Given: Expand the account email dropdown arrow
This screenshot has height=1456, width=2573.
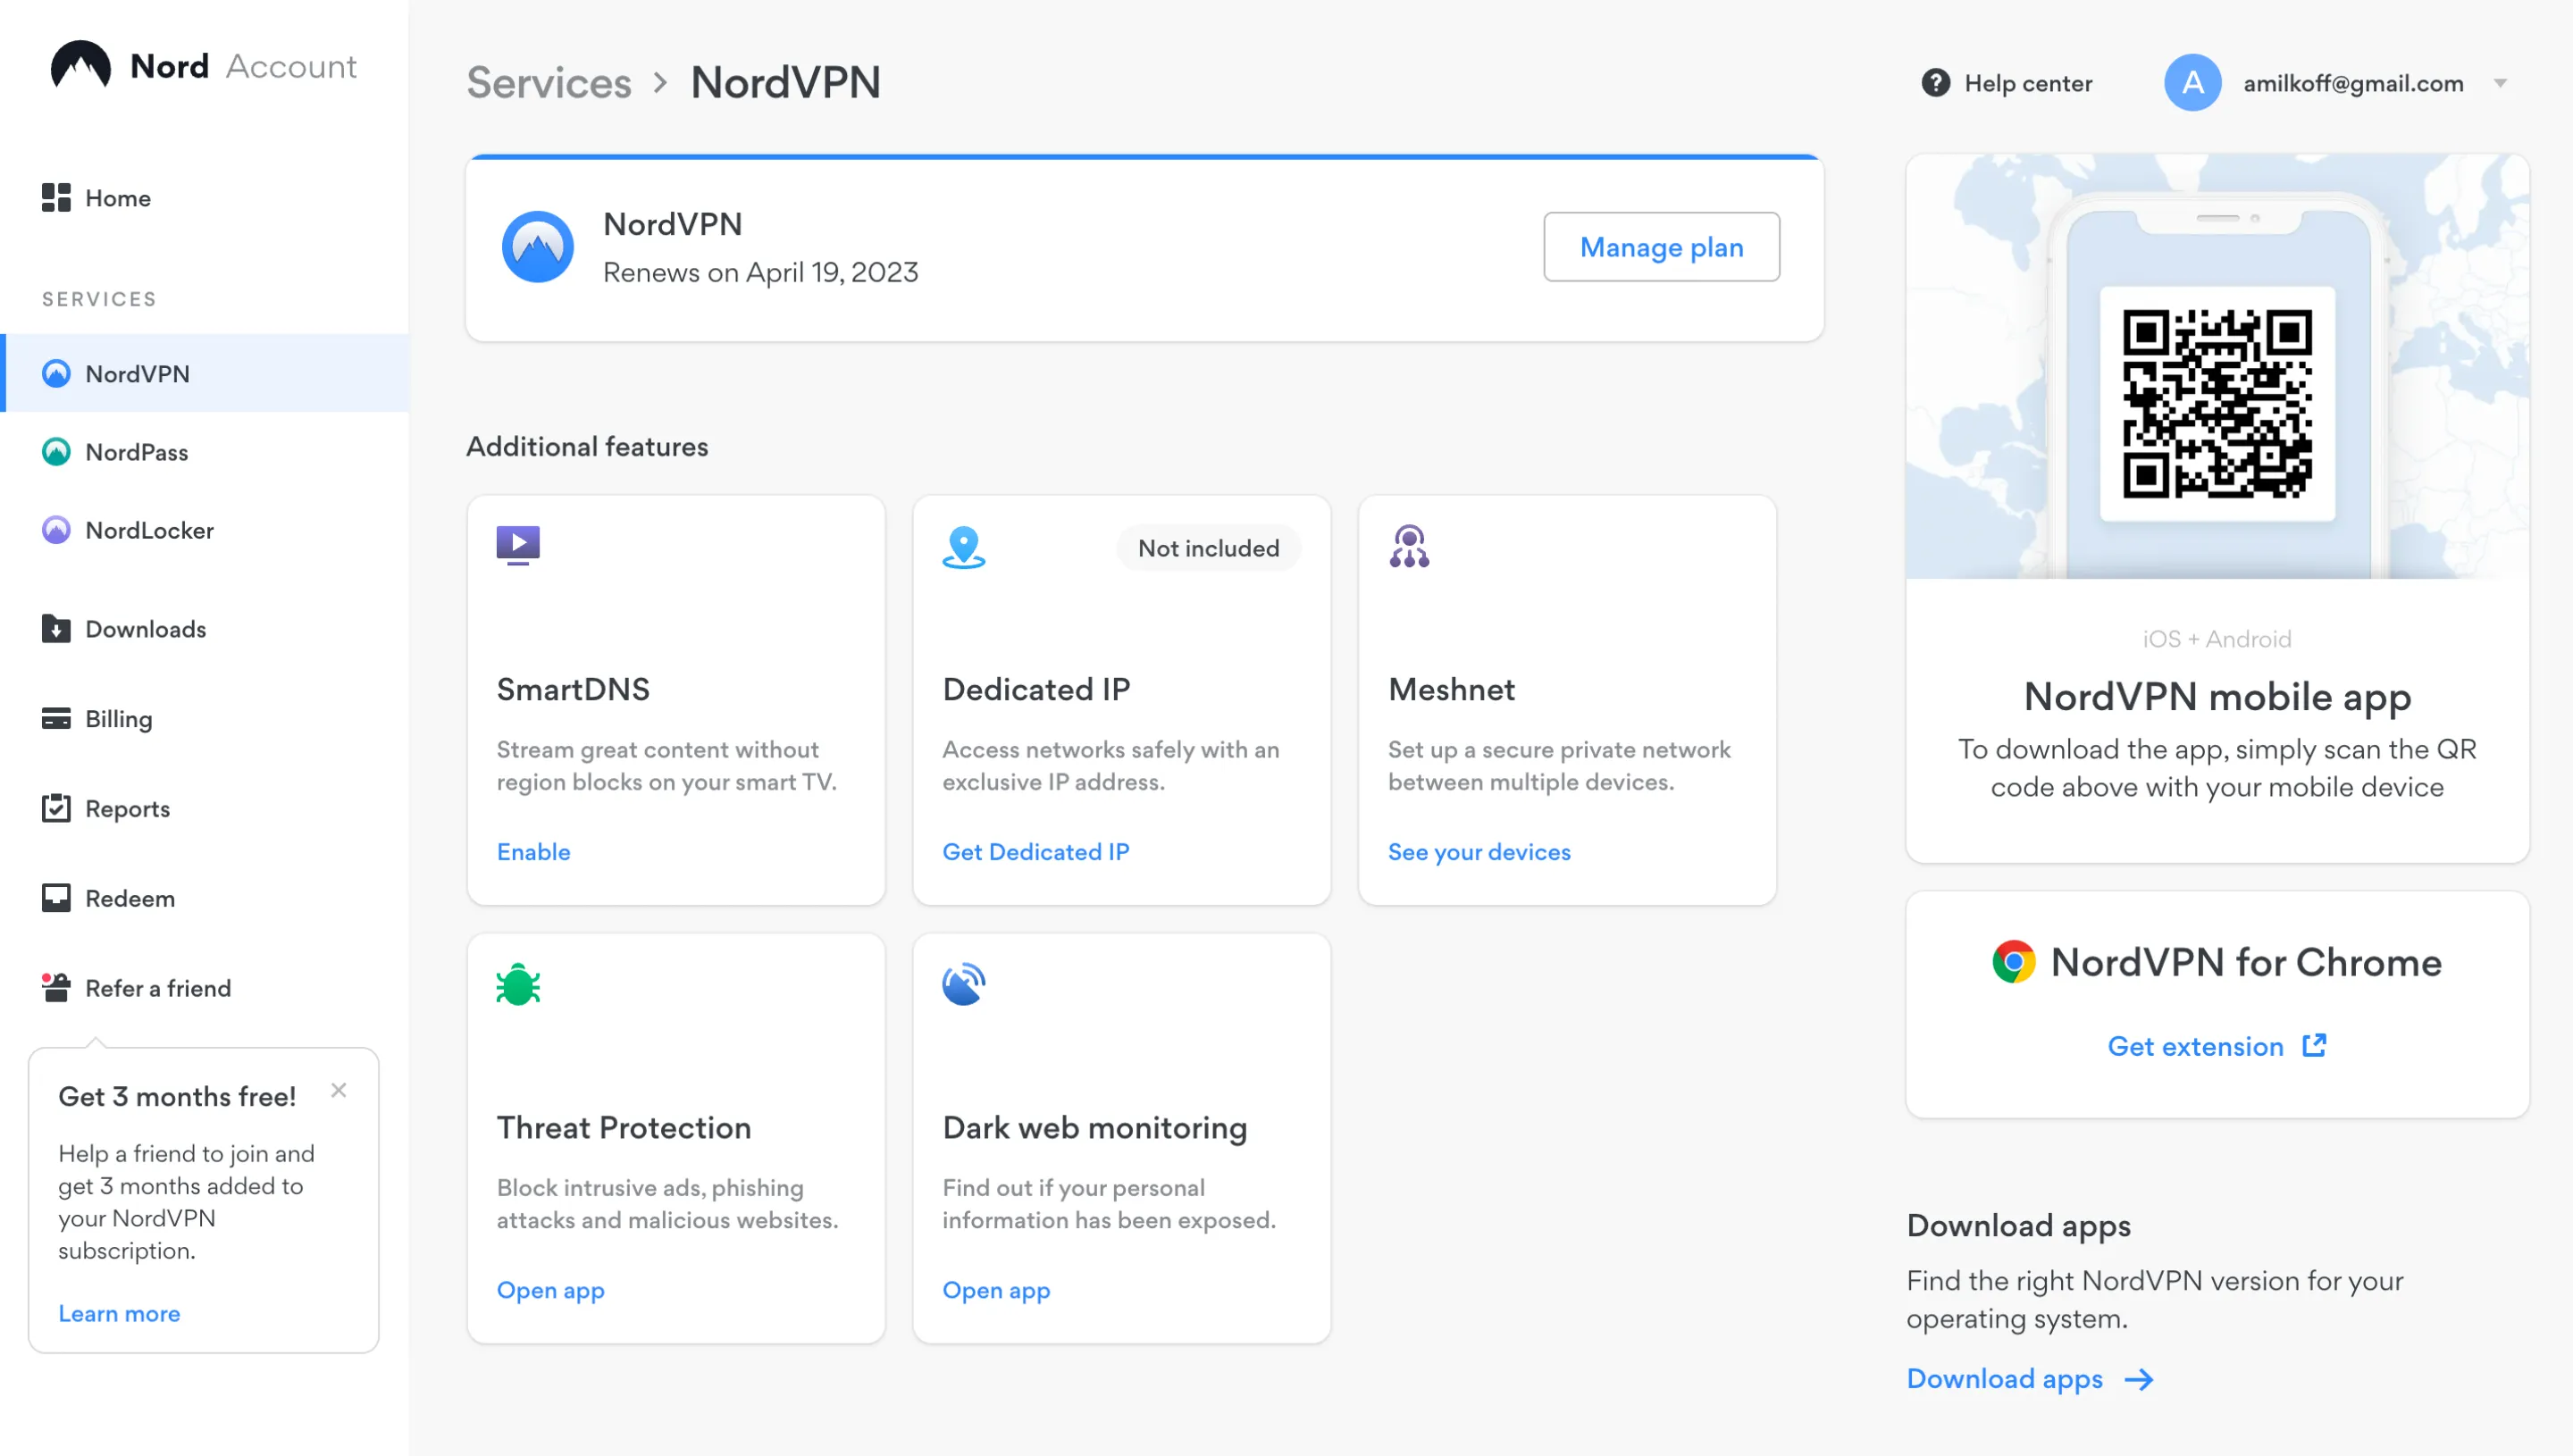Looking at the screenshot, I should [2500, 83].
